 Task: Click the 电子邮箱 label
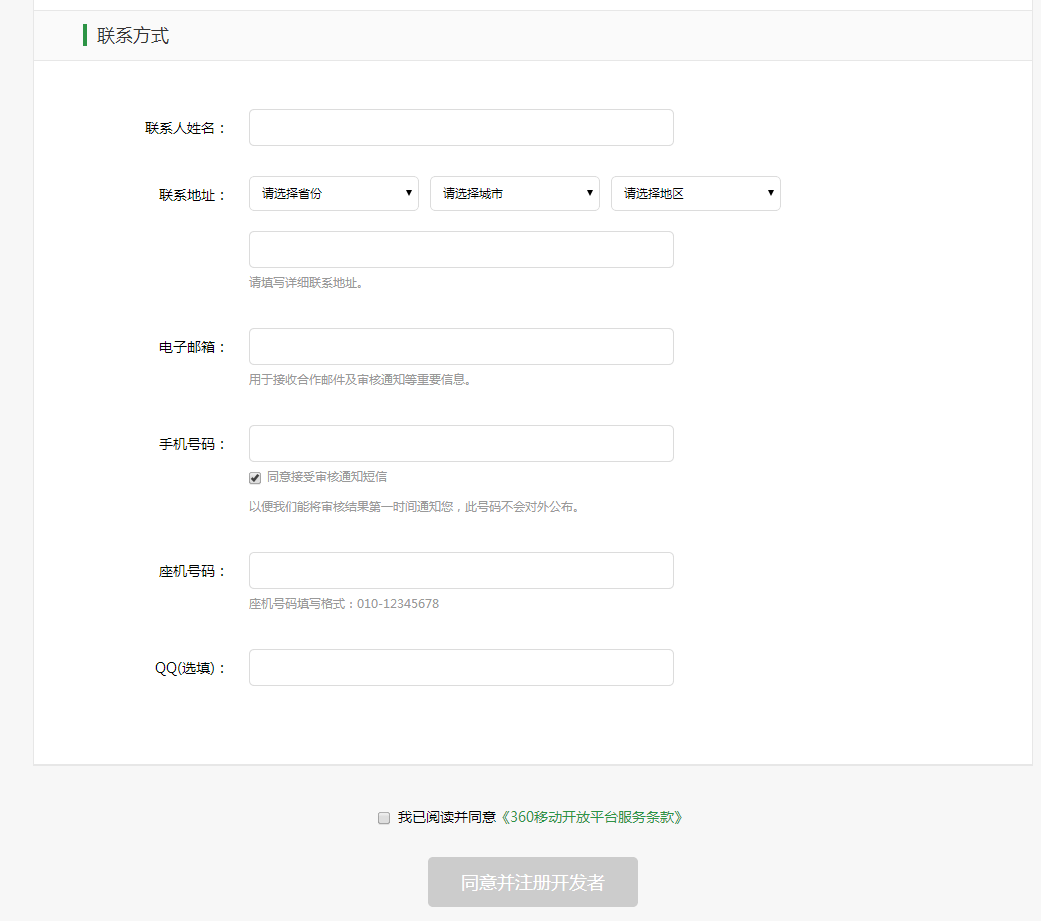click(192, 347)
